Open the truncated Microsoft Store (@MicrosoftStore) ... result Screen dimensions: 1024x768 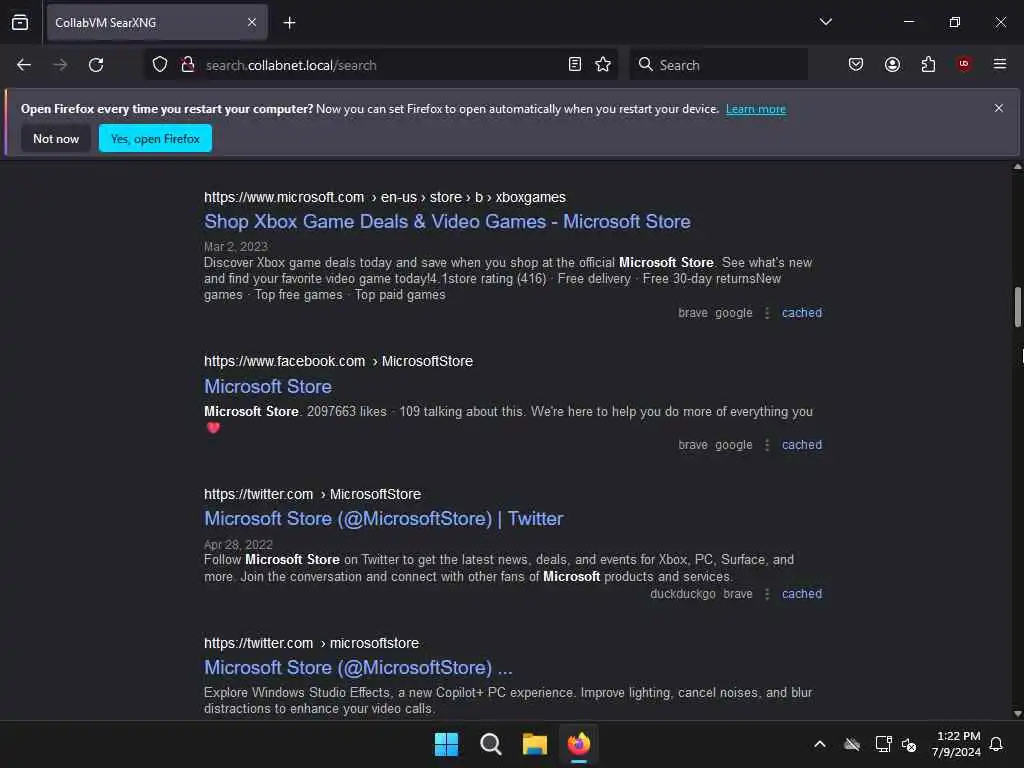coord(358,667)
